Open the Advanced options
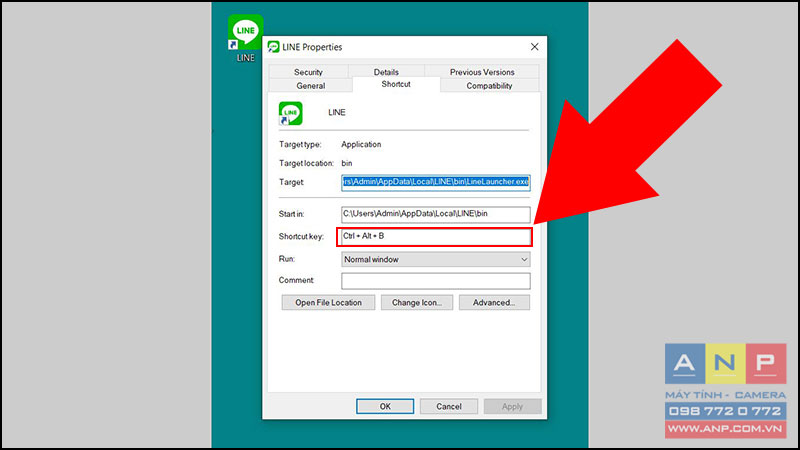800x450 pixels. click(494, 303)
